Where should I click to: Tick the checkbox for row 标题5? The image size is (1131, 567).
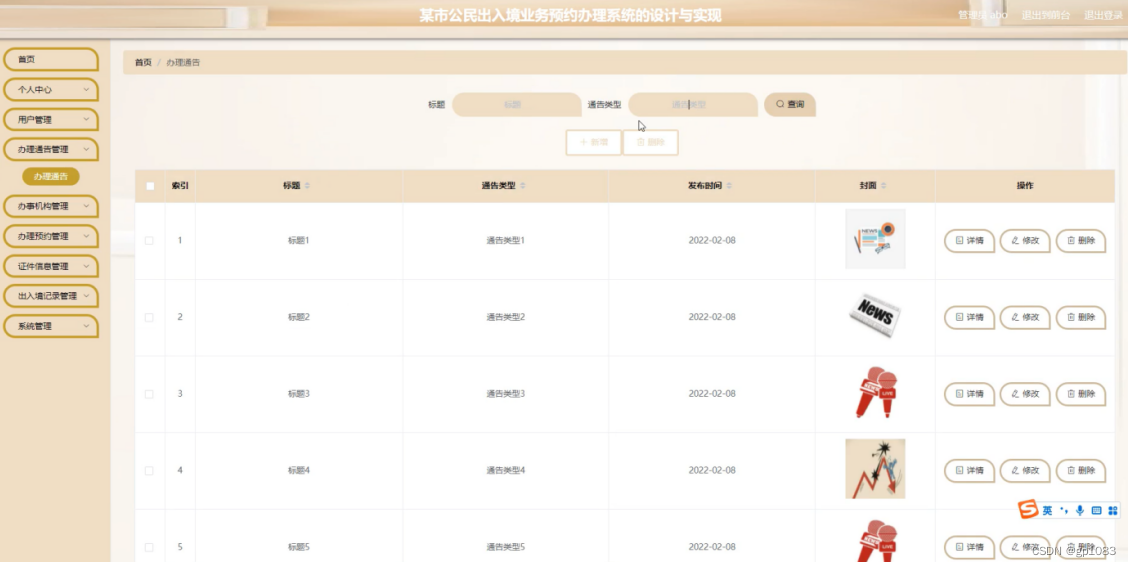click(149, 547)
